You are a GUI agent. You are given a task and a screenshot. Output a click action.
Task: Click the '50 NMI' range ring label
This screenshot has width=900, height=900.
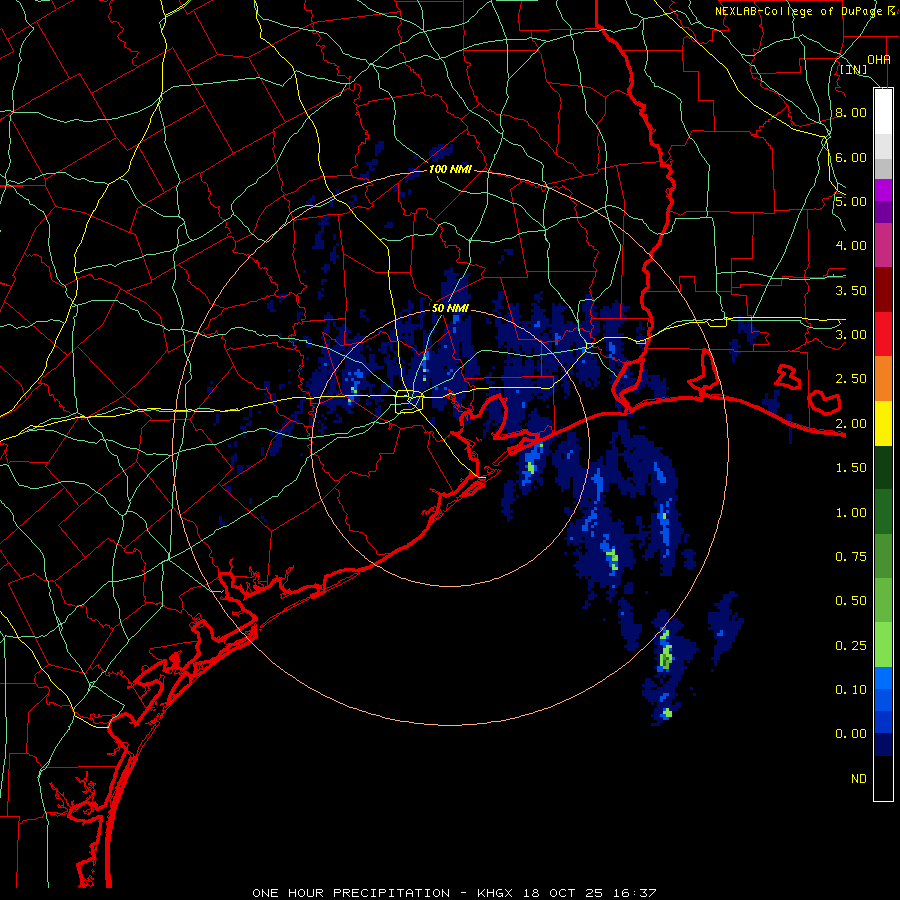[x=450, y=308]
